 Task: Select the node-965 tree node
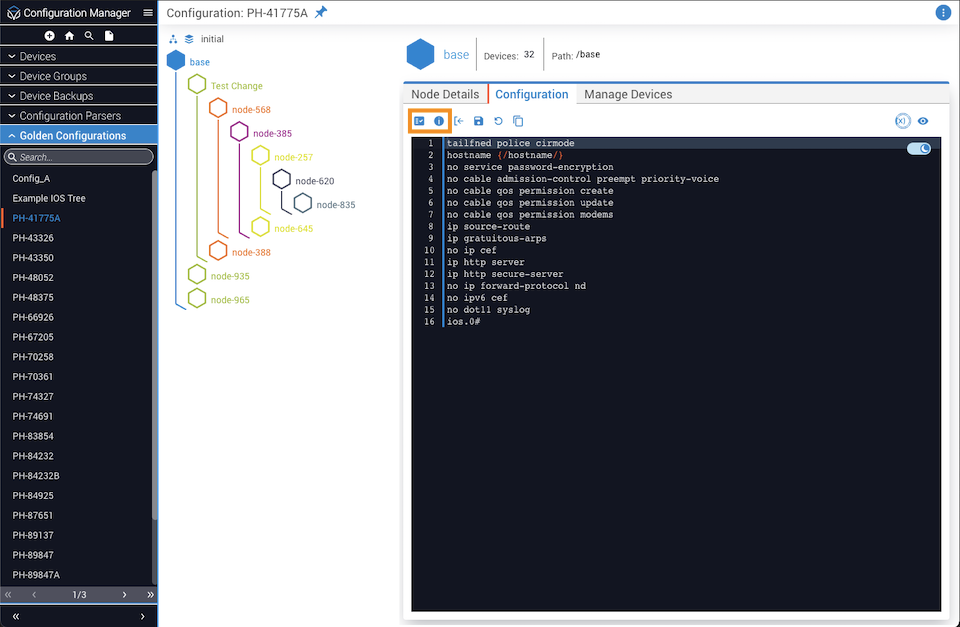(x=197, y=299)
